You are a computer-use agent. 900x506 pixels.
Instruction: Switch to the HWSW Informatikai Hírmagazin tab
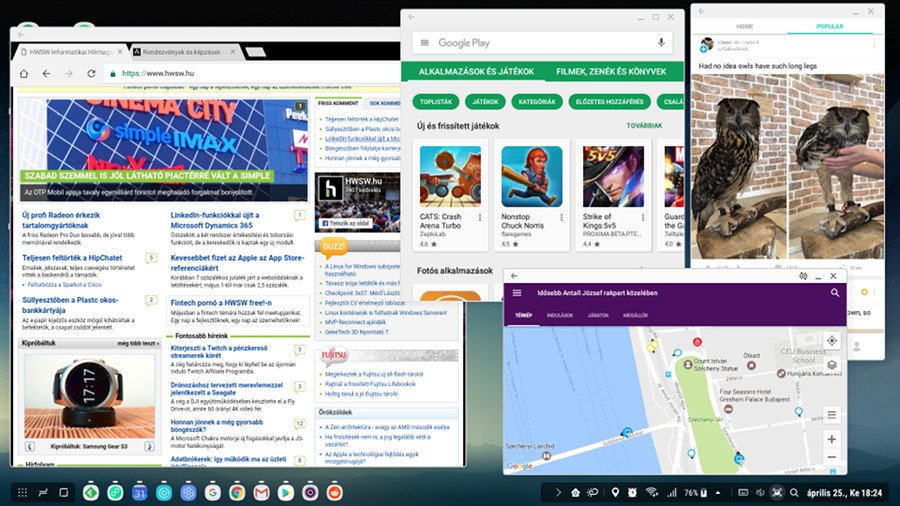69,52
